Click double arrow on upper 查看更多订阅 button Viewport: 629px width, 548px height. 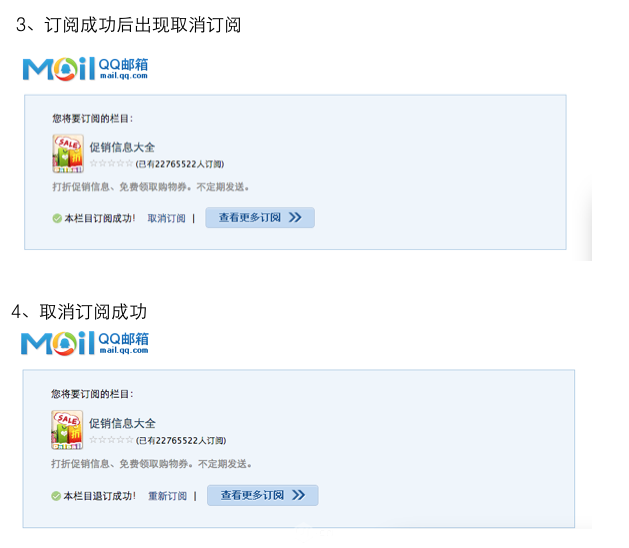click(x=295, y=217)
